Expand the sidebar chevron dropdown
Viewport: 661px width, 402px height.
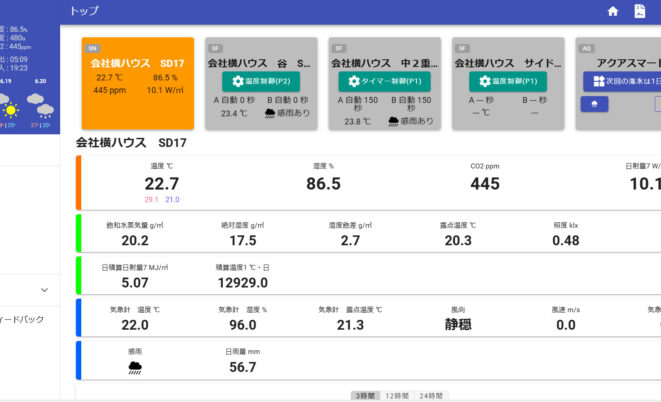point(44,290)
